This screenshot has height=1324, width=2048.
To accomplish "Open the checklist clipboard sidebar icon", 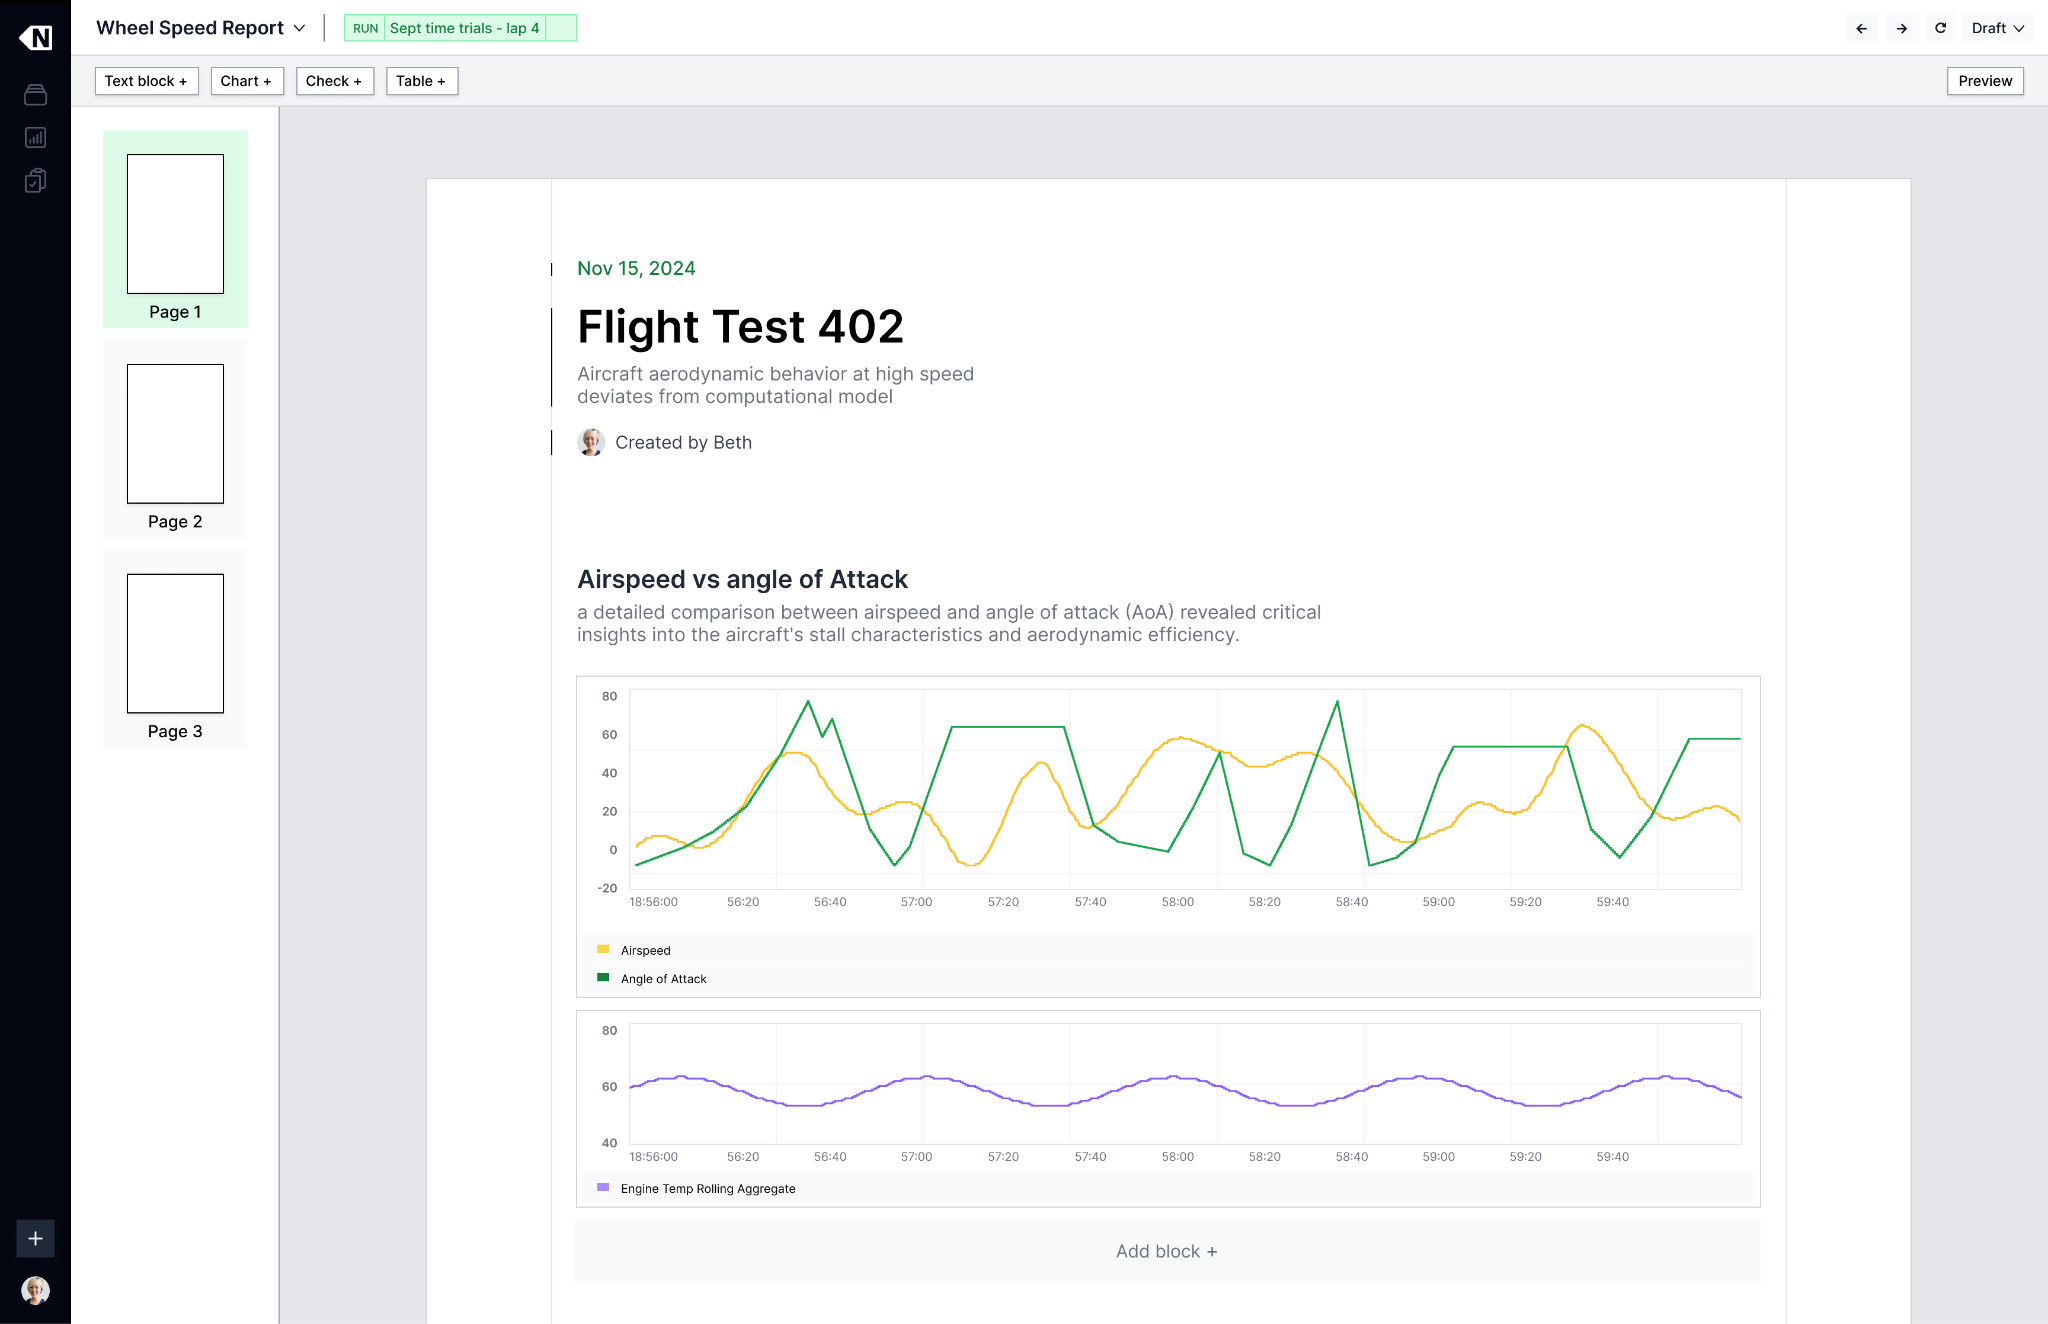I will [35, 181].
